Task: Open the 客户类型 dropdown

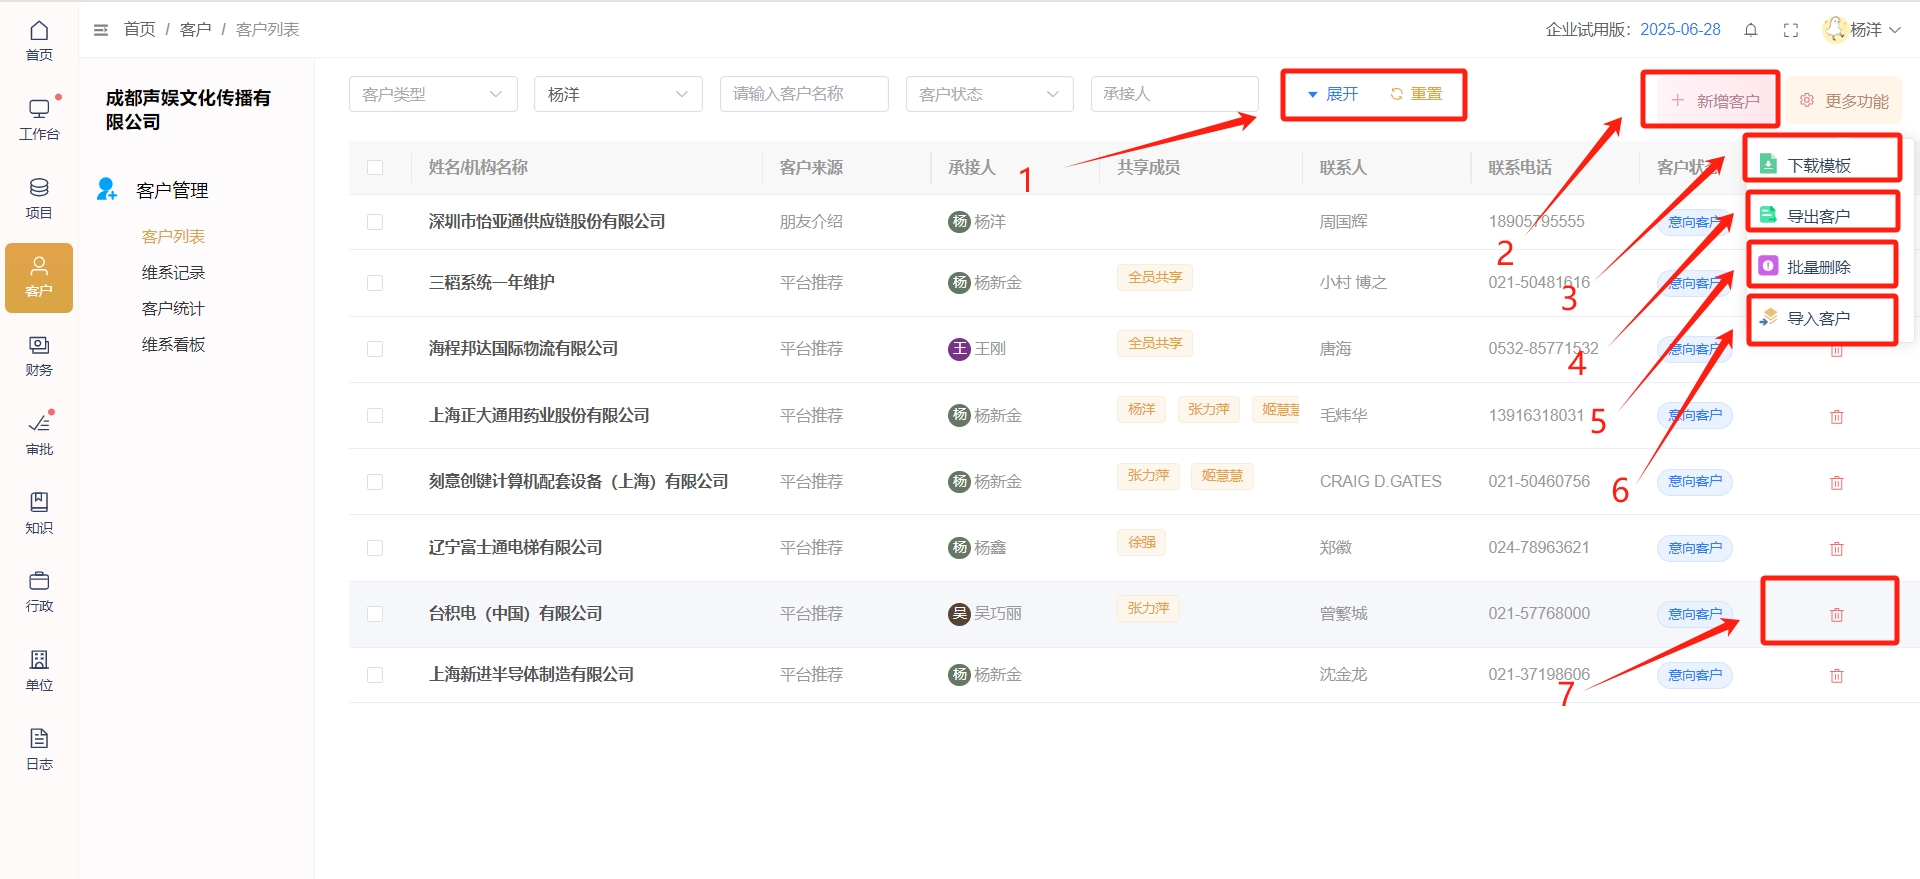Action: pyautogui.click(x=433, y=94)
